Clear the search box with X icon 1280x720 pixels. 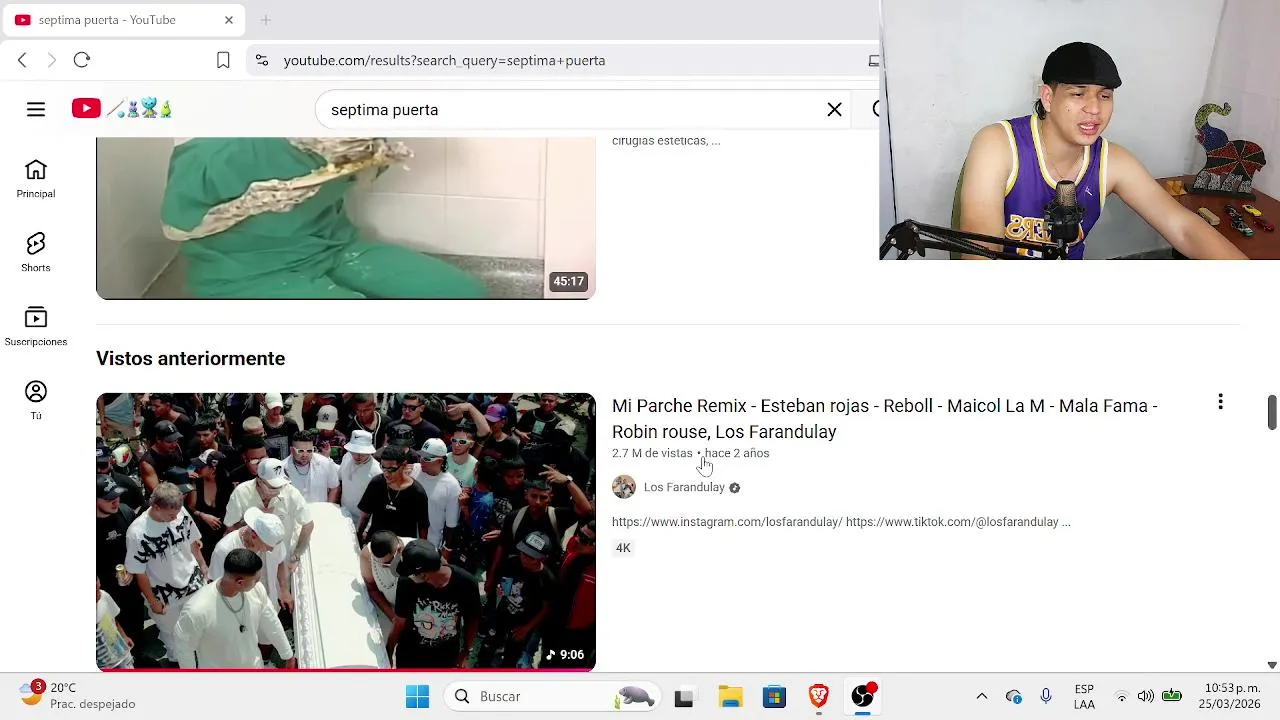point(834,109)
